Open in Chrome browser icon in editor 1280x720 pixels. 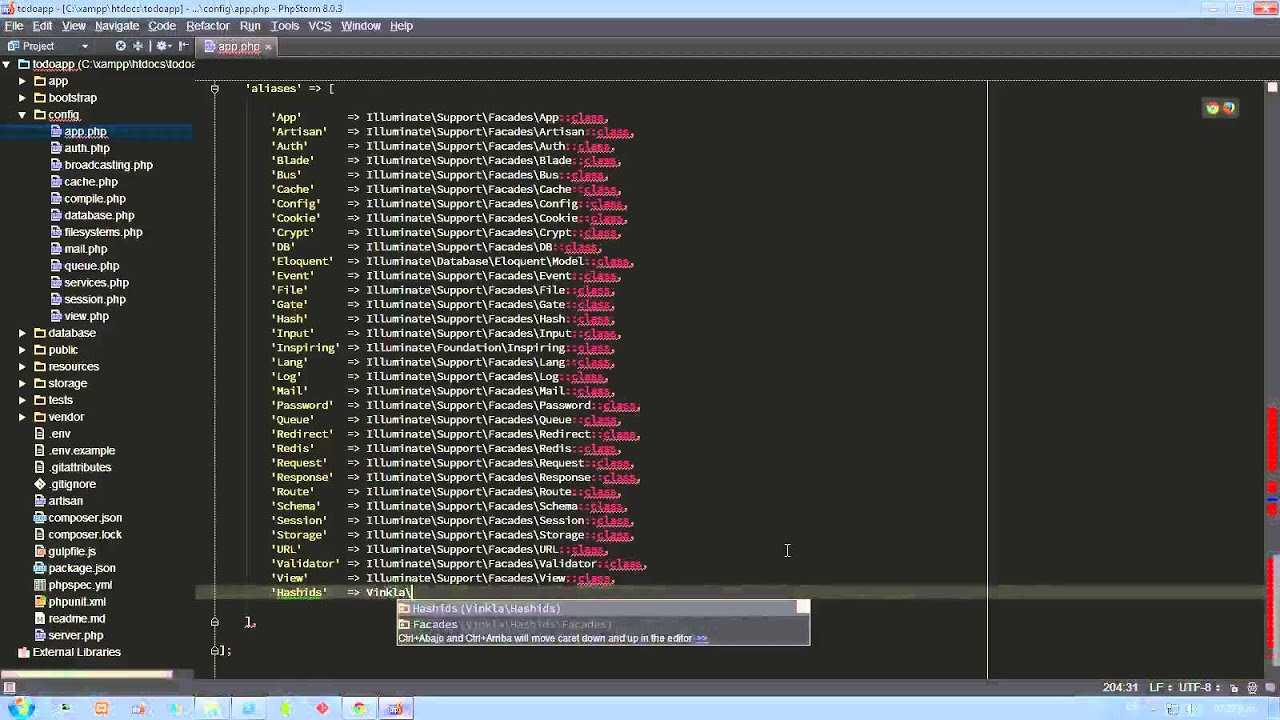(x=1213, y=108)
